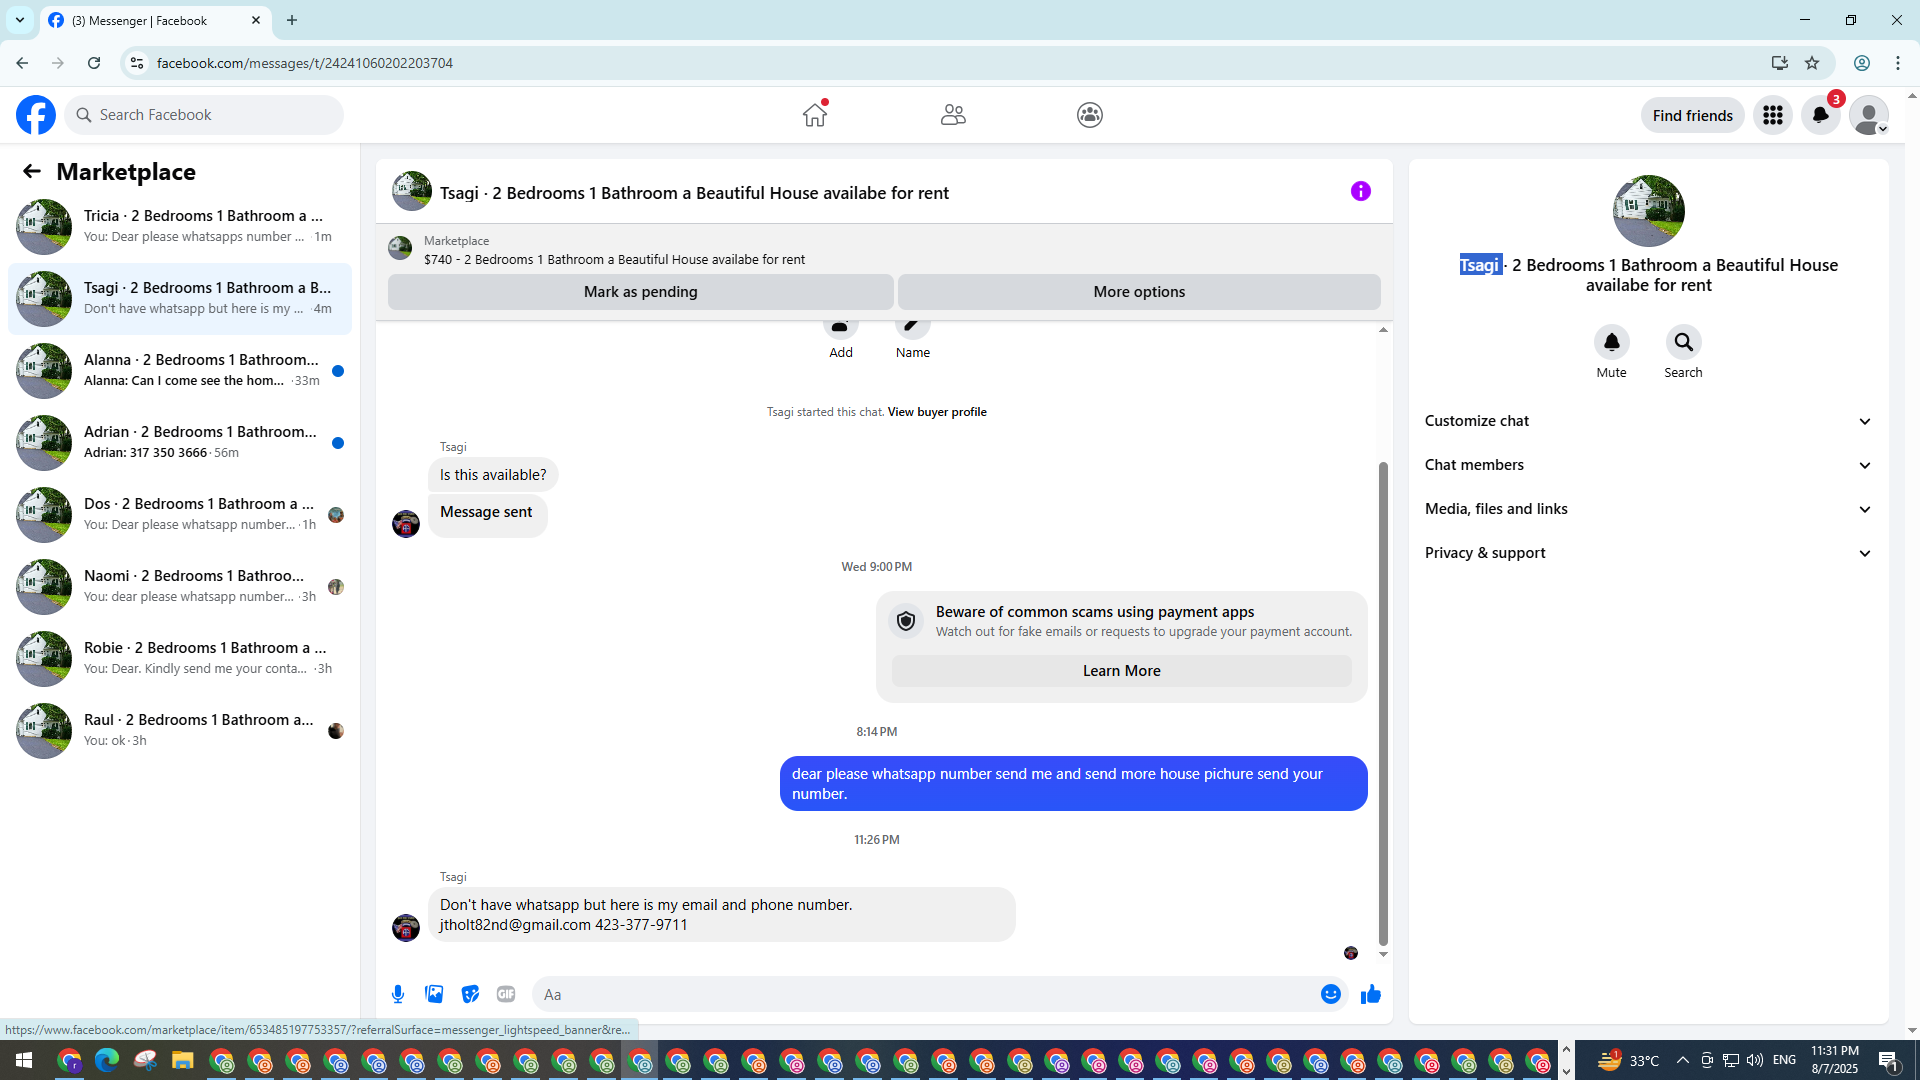The width and height of the screenshot is (1920, 1080).
Task: Expand Privacy & support section
Action: pyautogui.click(x=1647, y=553)
